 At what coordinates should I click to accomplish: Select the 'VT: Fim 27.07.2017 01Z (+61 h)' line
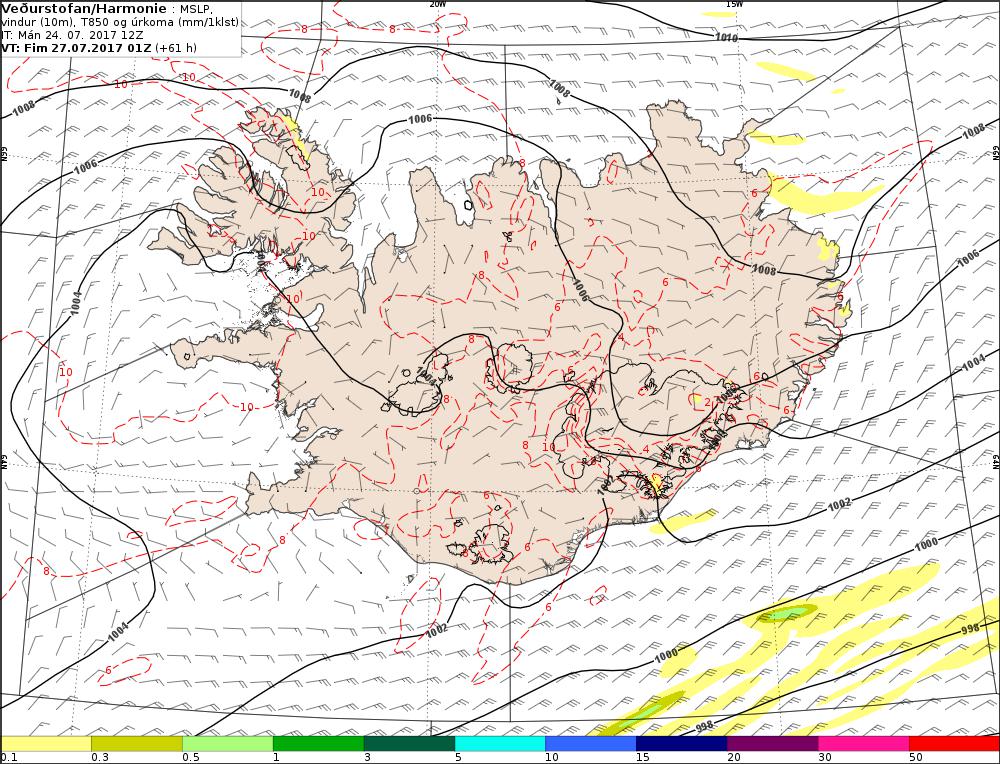click(x=99, y=48)
